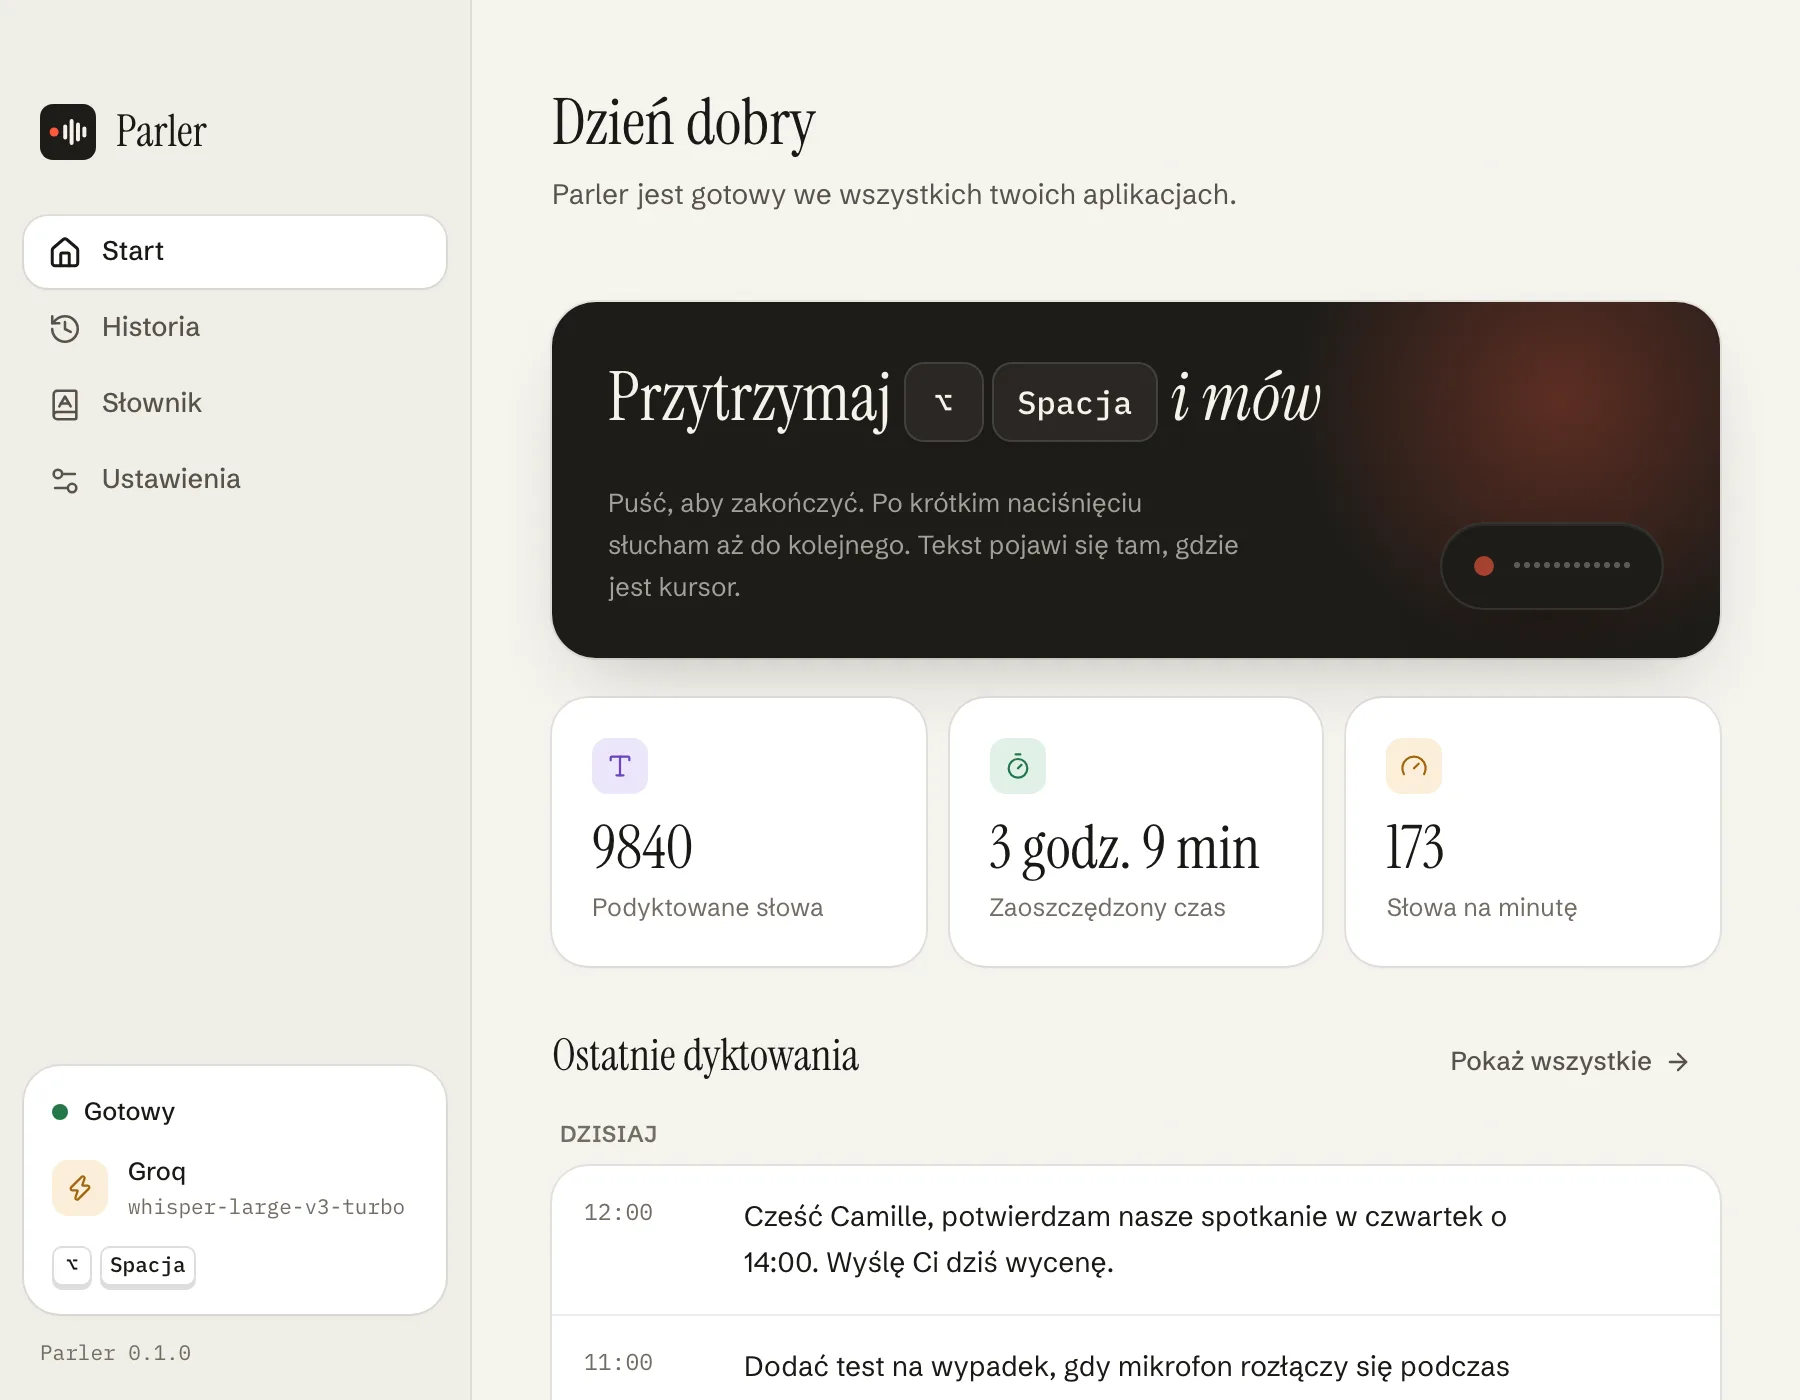Click the Parler waveform logo icon

click(x=68, y=132)
